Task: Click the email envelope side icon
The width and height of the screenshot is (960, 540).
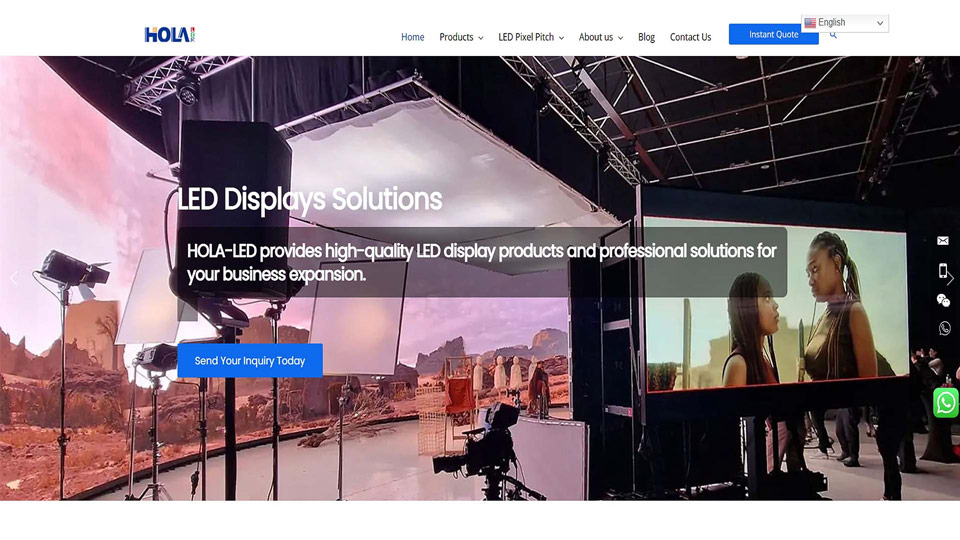Action: 943,241
